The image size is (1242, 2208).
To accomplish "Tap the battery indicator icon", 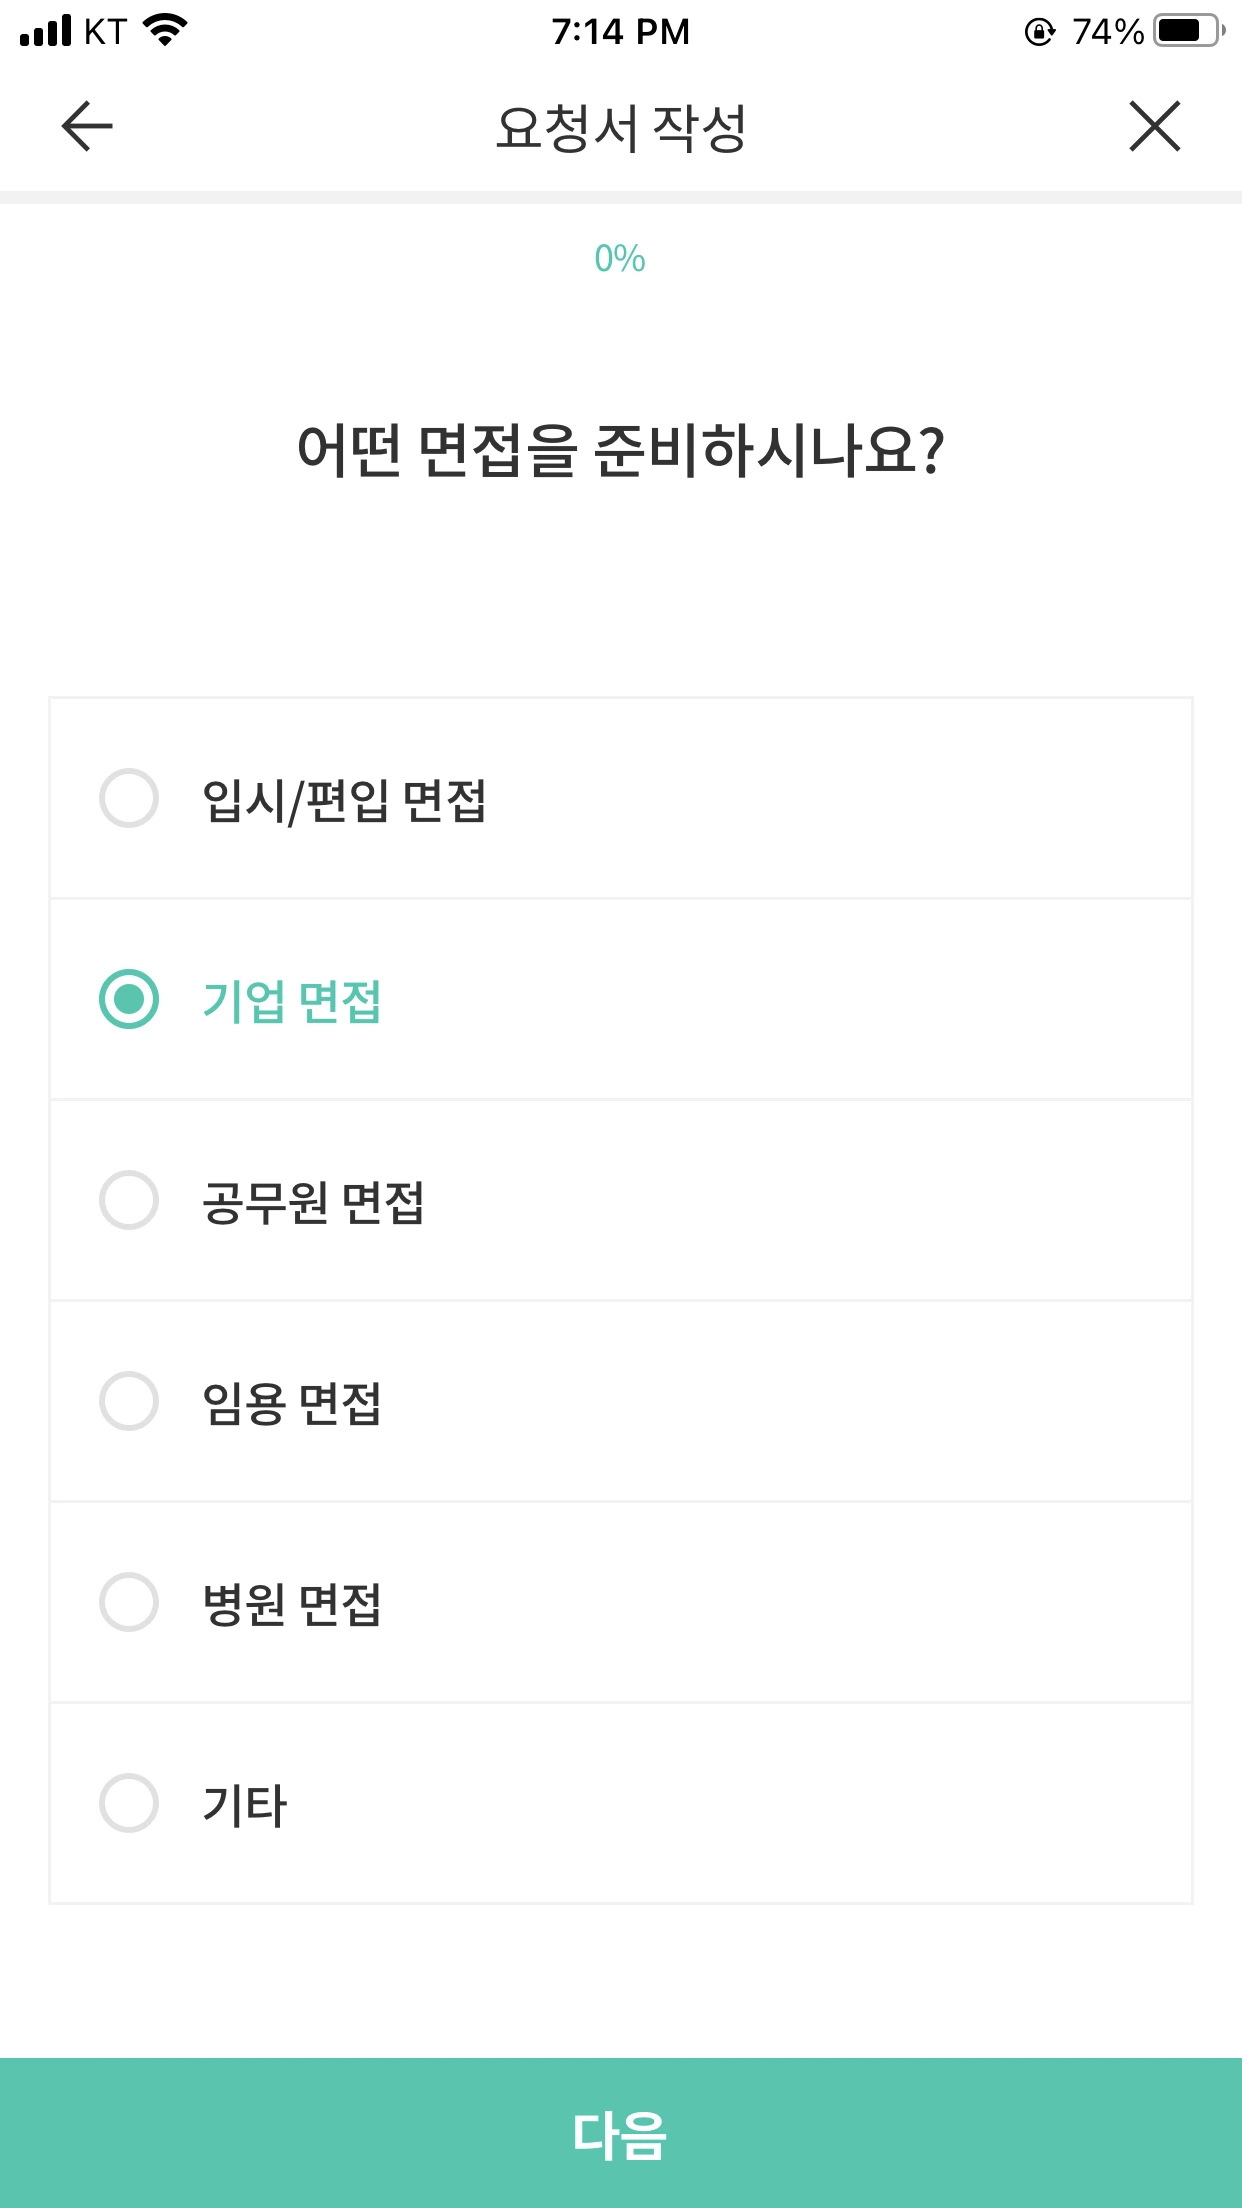I will [1188, 31].
